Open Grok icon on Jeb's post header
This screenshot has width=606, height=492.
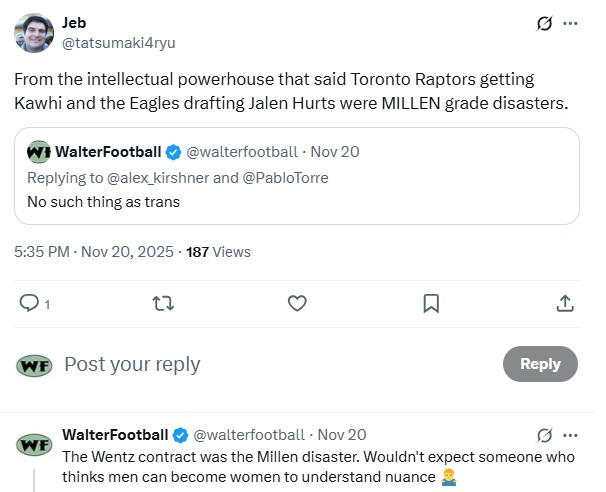545,24
